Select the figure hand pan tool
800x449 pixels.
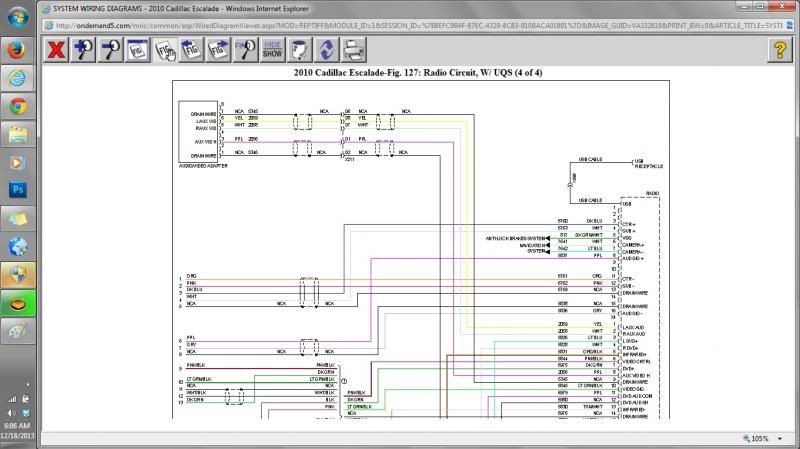point(164,50)
